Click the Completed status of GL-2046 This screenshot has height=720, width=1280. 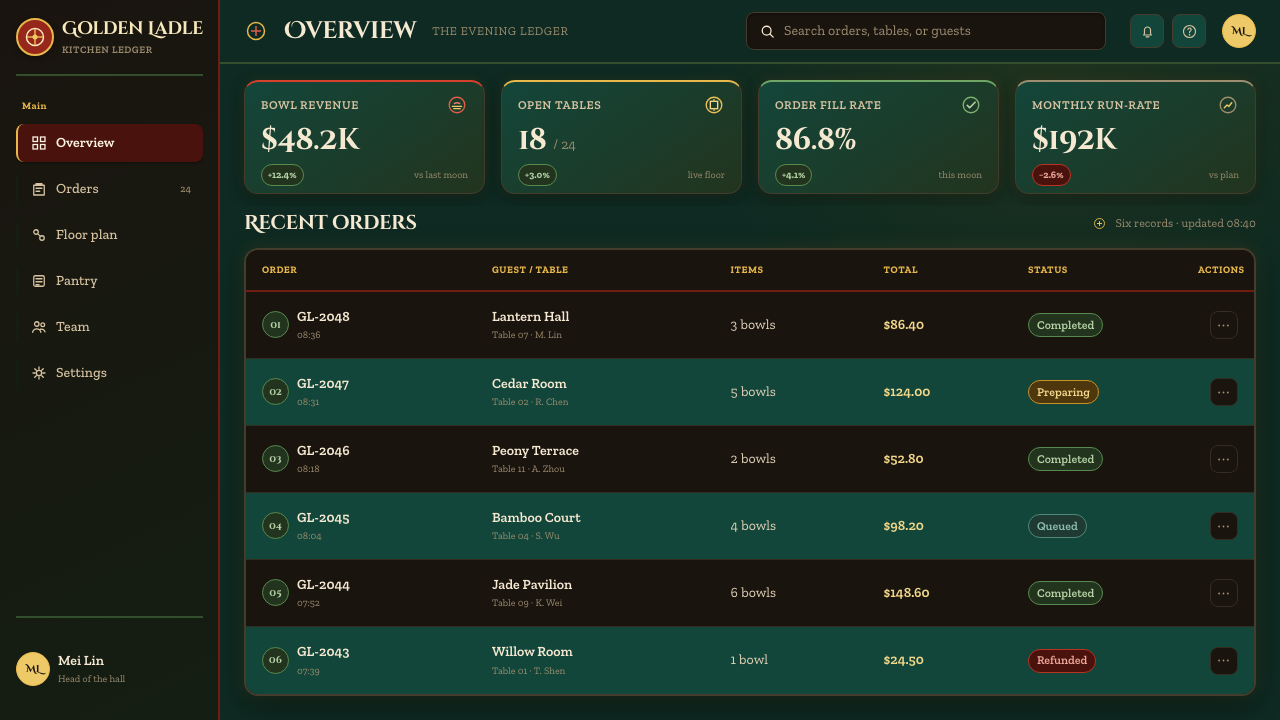1065,459
